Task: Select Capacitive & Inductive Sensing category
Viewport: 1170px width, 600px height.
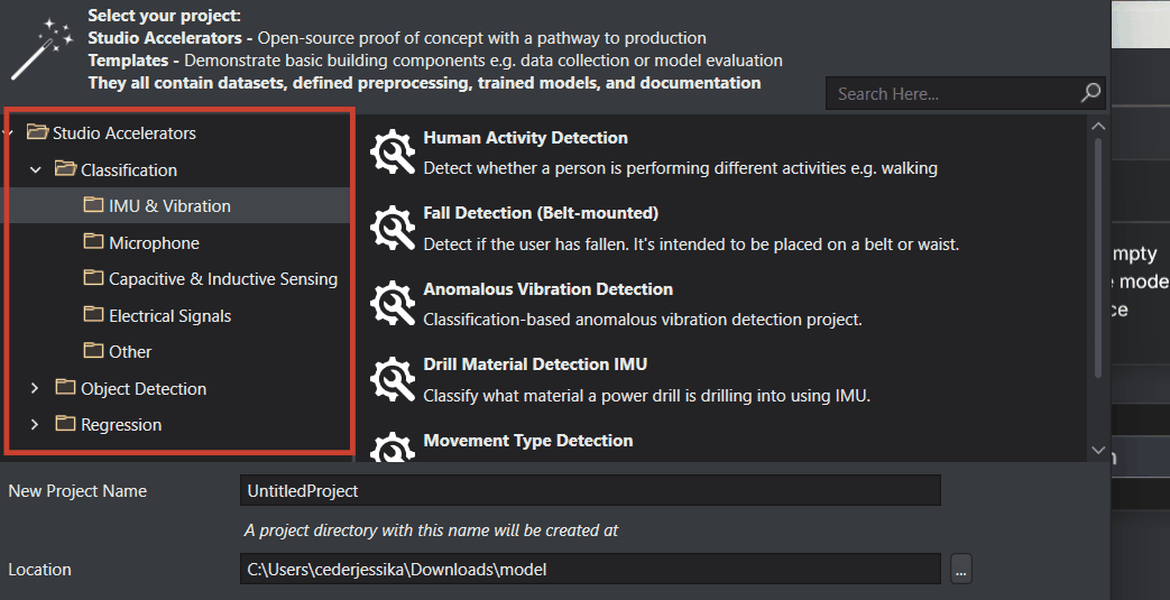Action: click(x=223, y=279)
